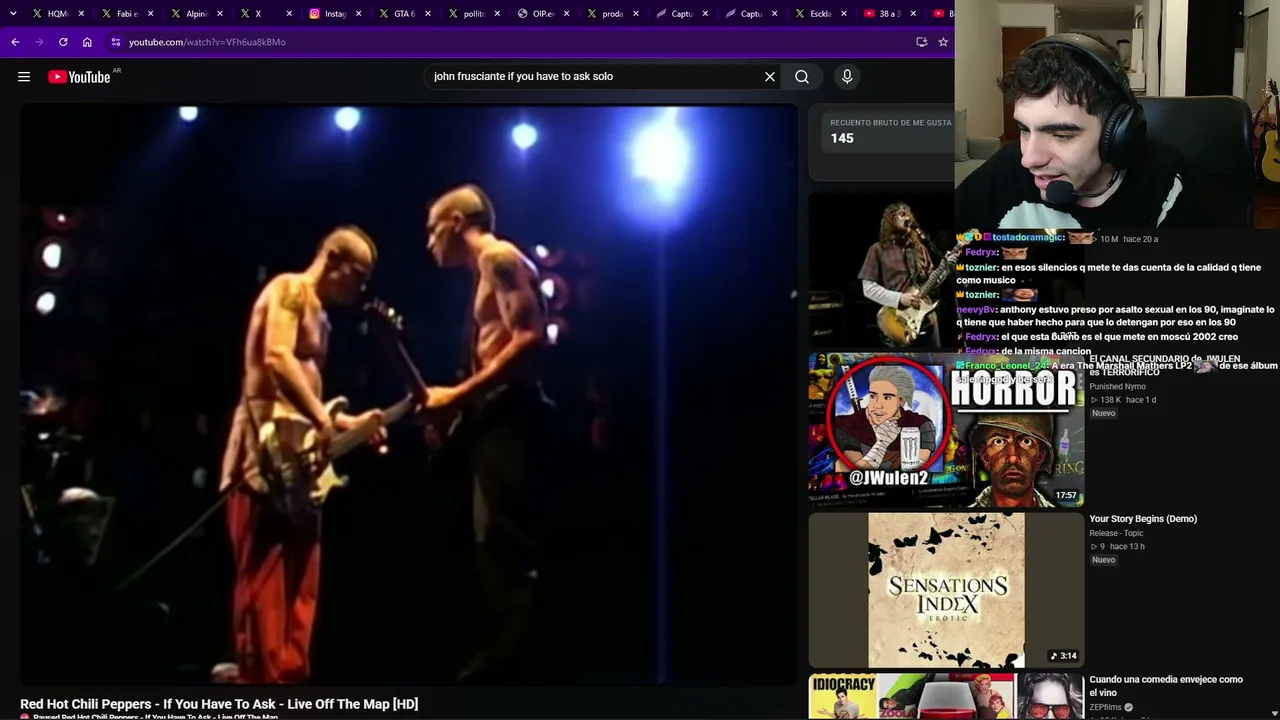Switch to the Instagram tab
The height and width of the screenshot is (720, 1280).
[x=334, y=14]
